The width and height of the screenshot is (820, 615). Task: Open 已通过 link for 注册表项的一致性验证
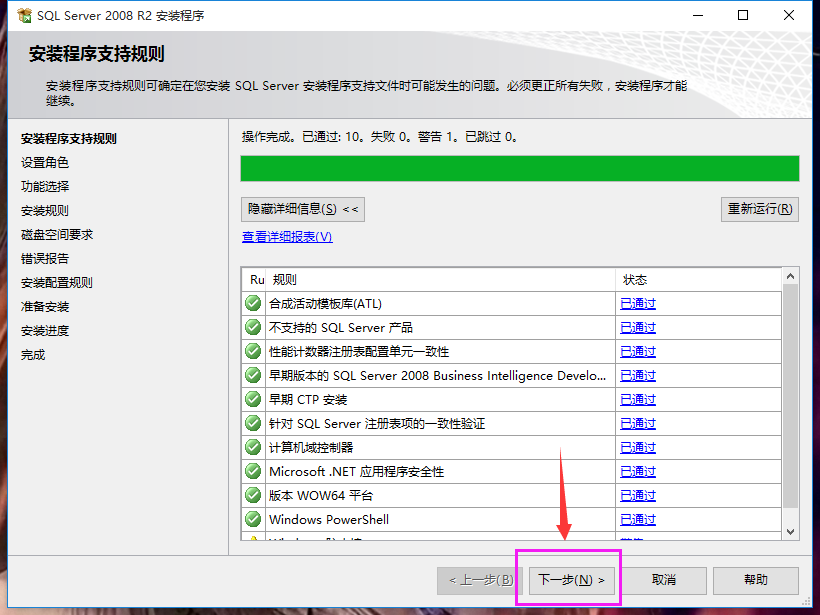pos(637,424)
